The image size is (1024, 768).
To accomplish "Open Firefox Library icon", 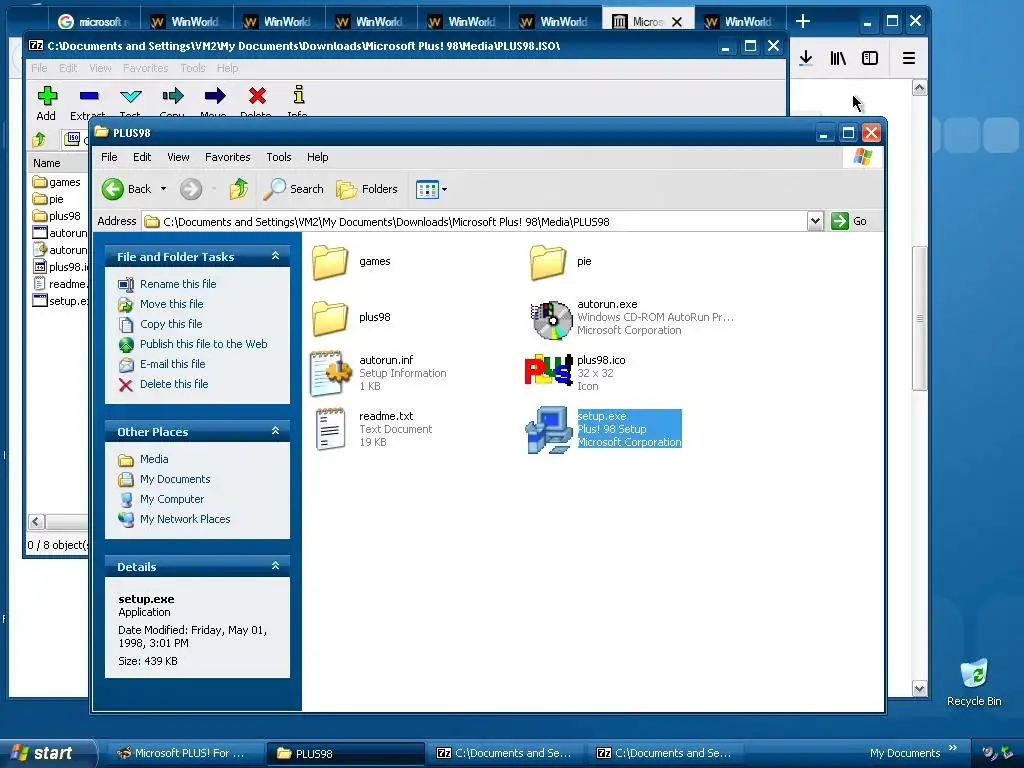I will pyautogui.click(x=838, y=58).
